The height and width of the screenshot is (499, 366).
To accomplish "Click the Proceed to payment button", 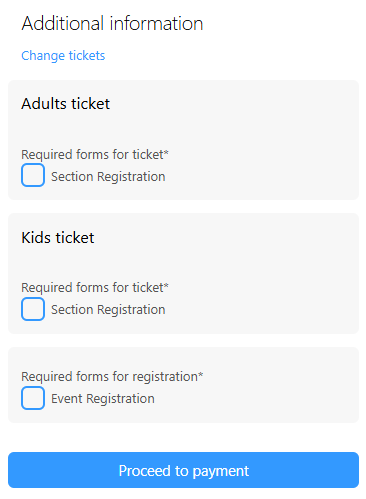I will coord(183,470).
